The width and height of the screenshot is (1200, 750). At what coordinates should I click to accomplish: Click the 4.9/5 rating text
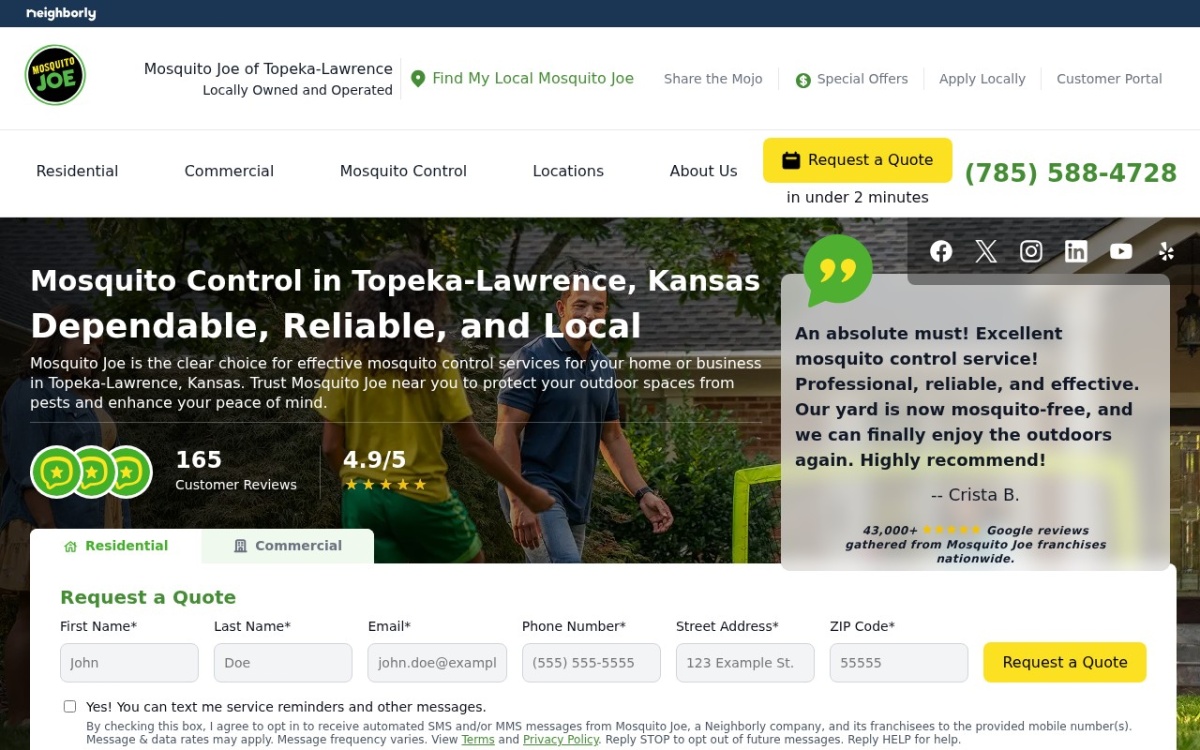374,460
